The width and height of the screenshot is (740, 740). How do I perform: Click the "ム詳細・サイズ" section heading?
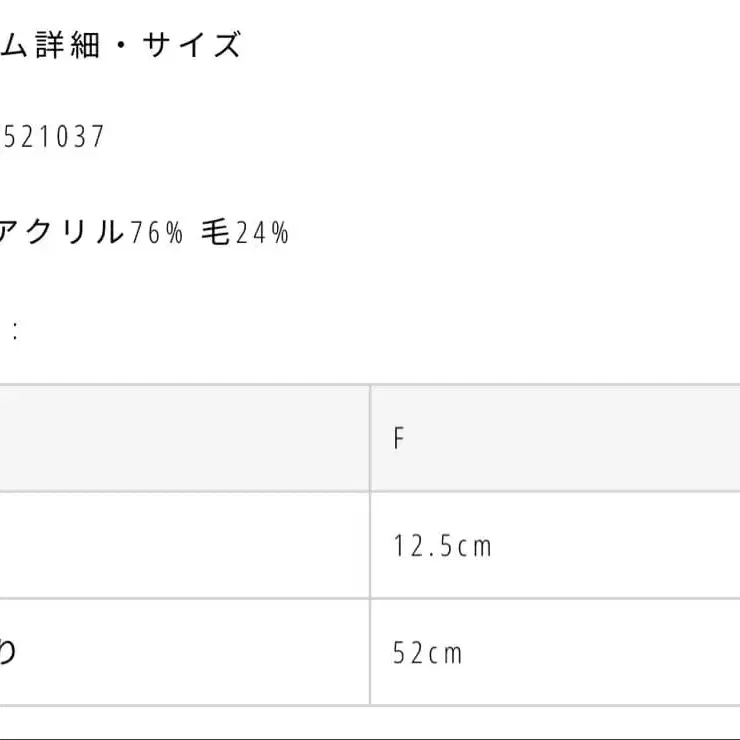120,46
